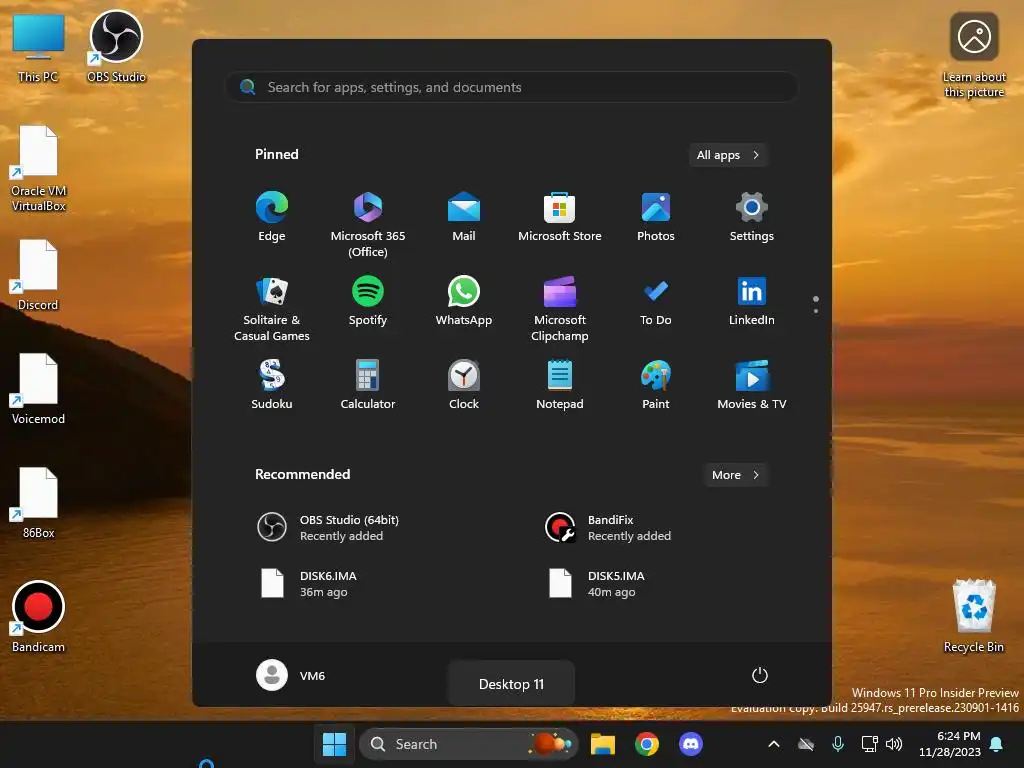
Task: Launch Movies & TV
Action: pos(752,385)
